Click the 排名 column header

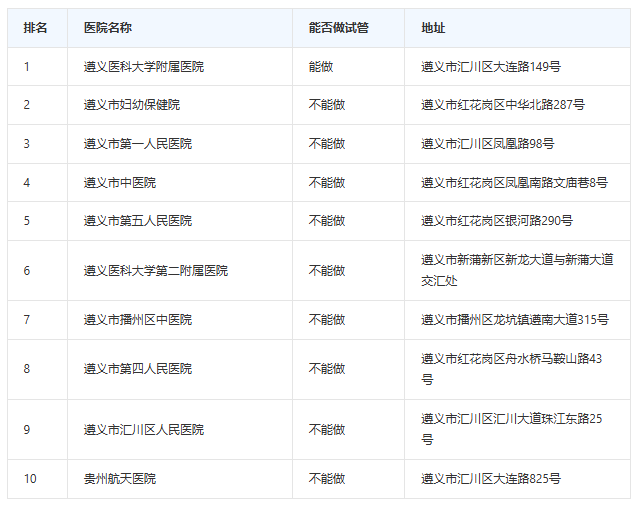click(36, 28)
